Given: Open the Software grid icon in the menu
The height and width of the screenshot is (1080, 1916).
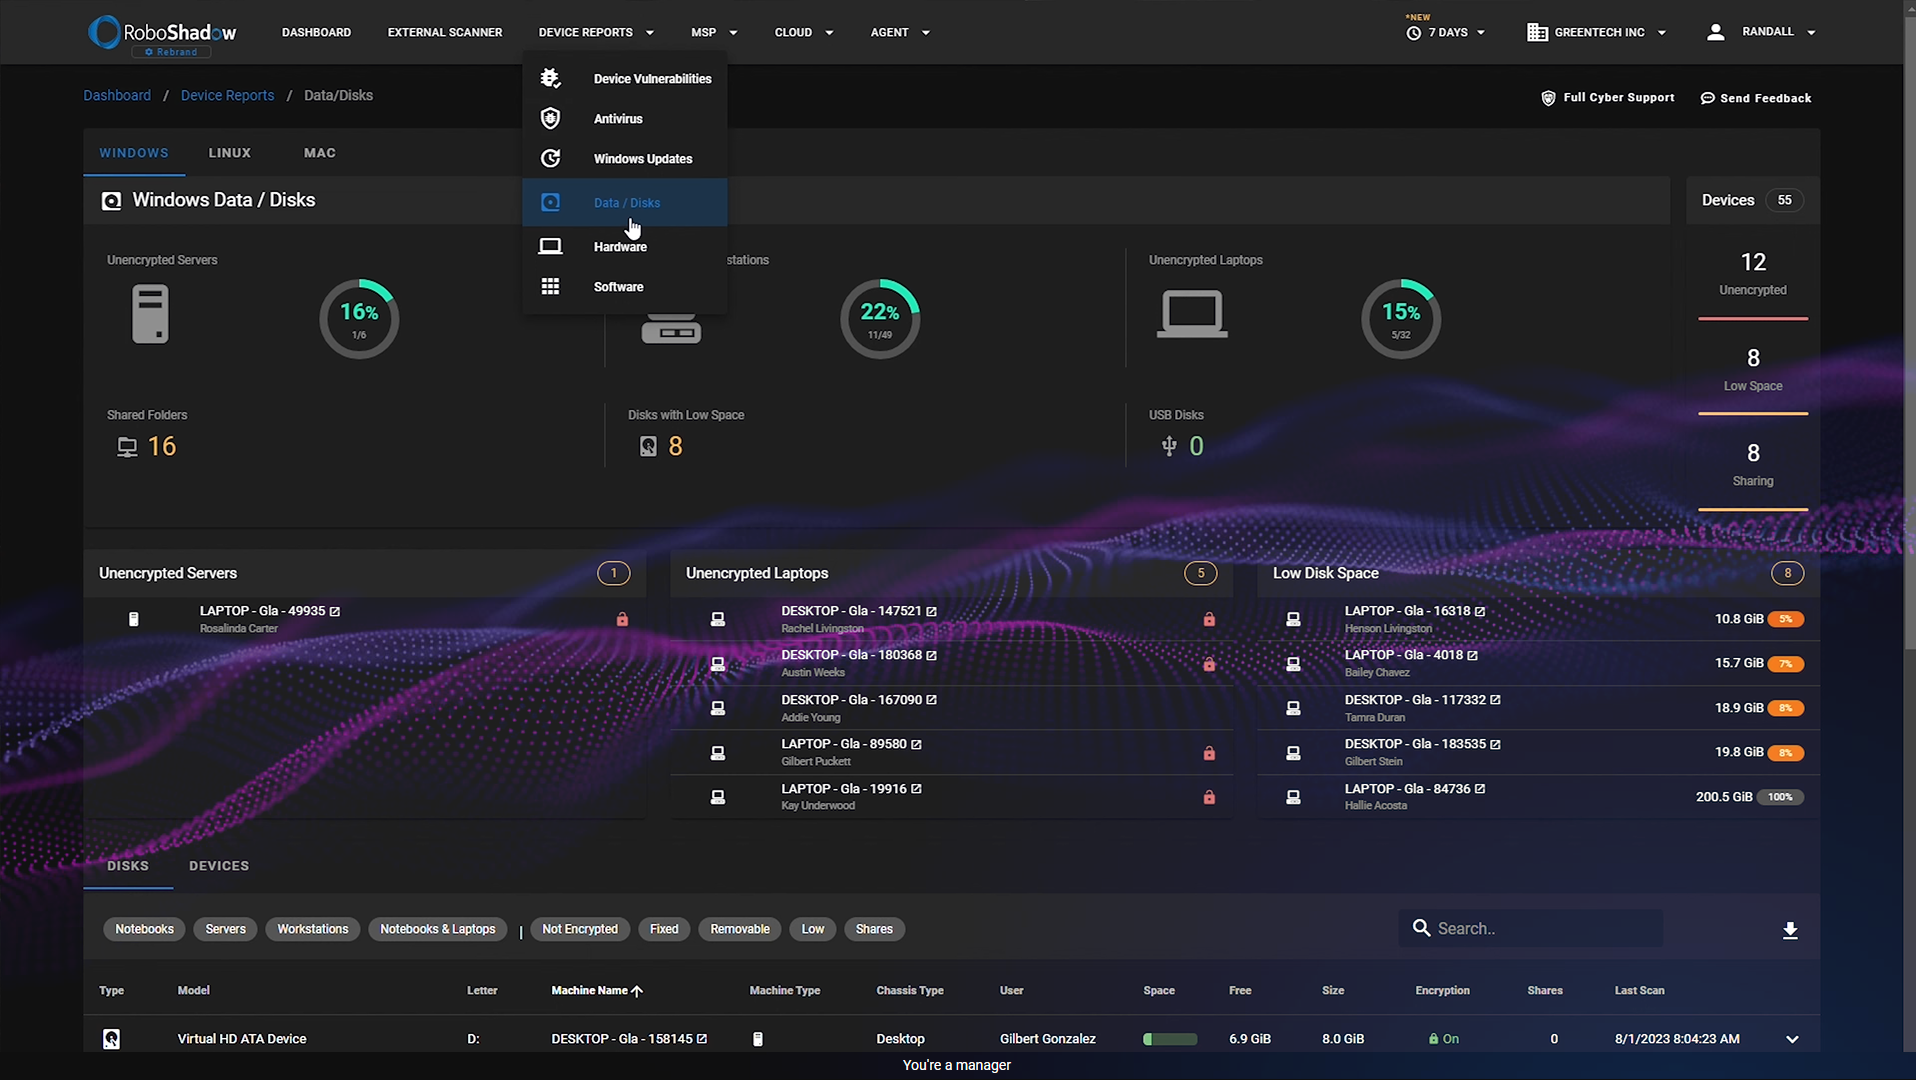Looking at the screenshot, I should pos(550,286).
